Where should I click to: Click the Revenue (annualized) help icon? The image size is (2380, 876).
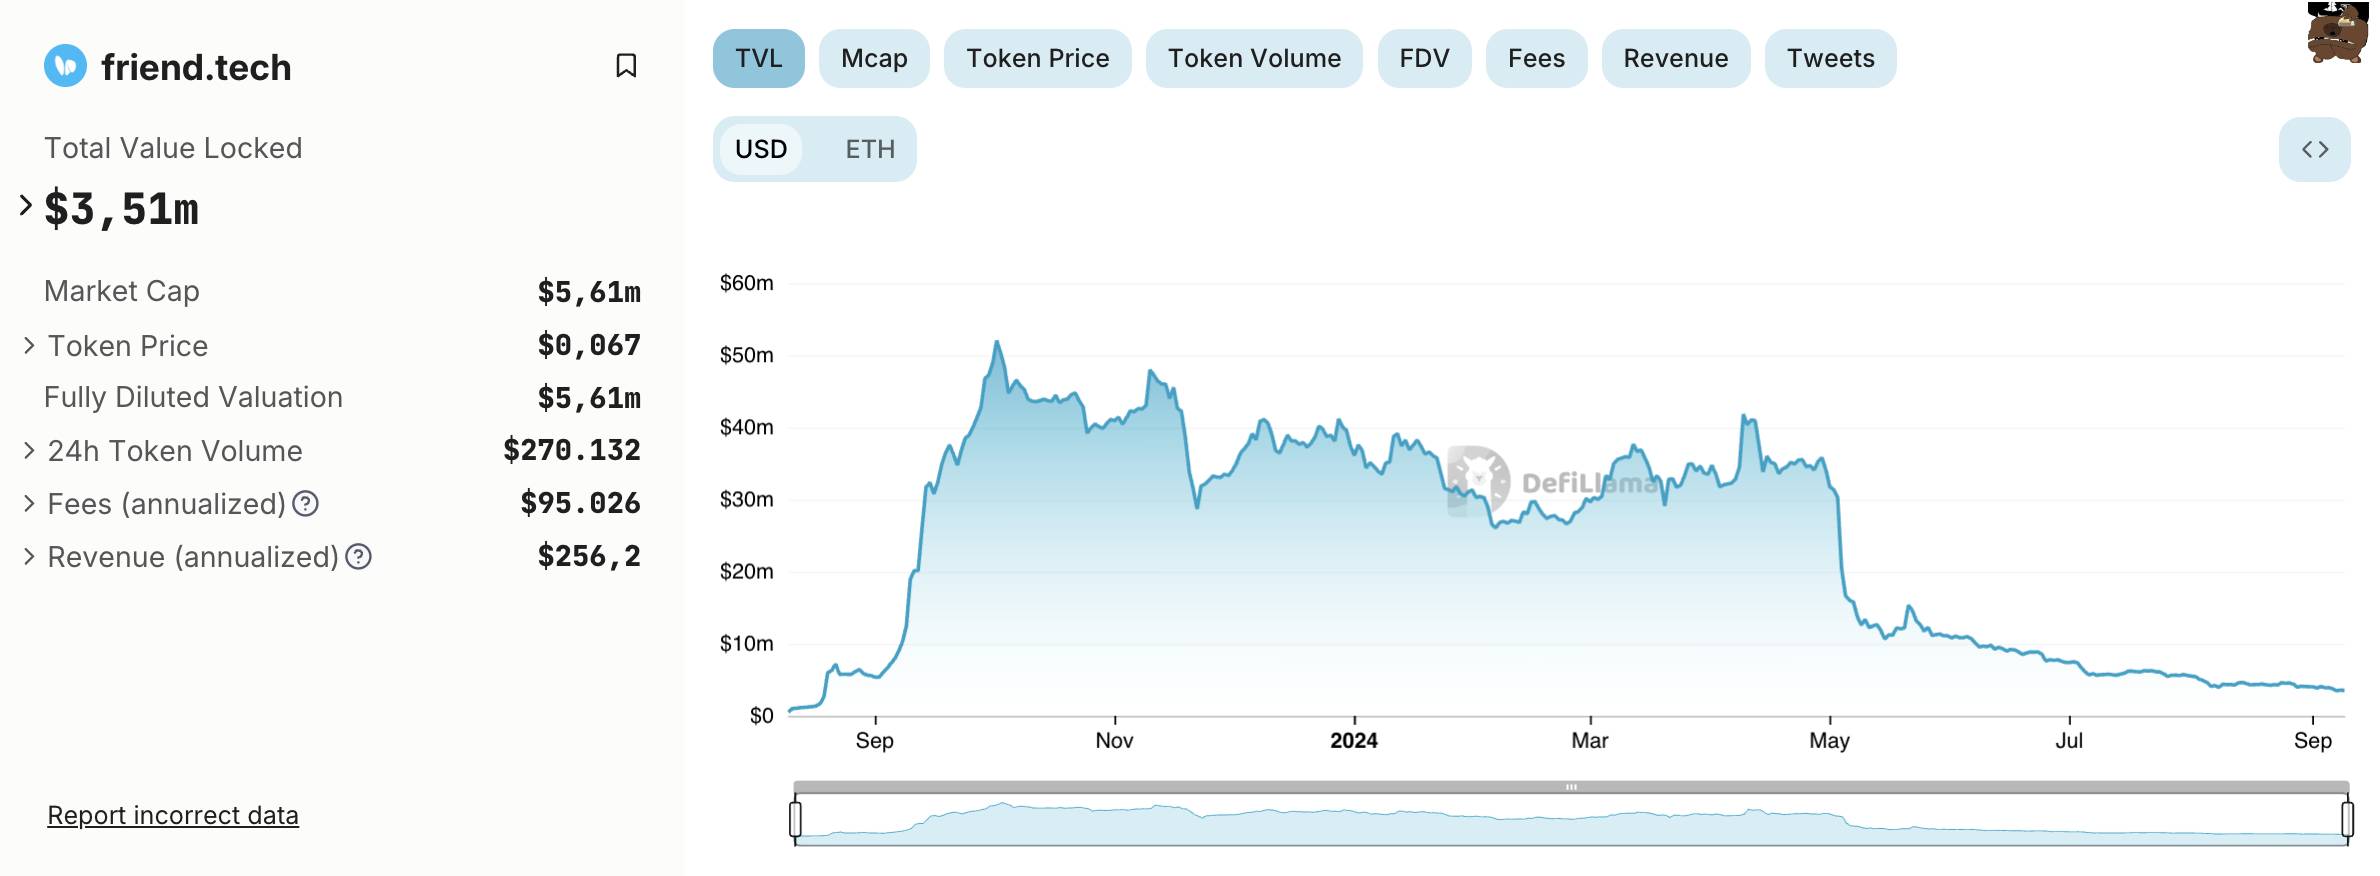click(358, 557)
